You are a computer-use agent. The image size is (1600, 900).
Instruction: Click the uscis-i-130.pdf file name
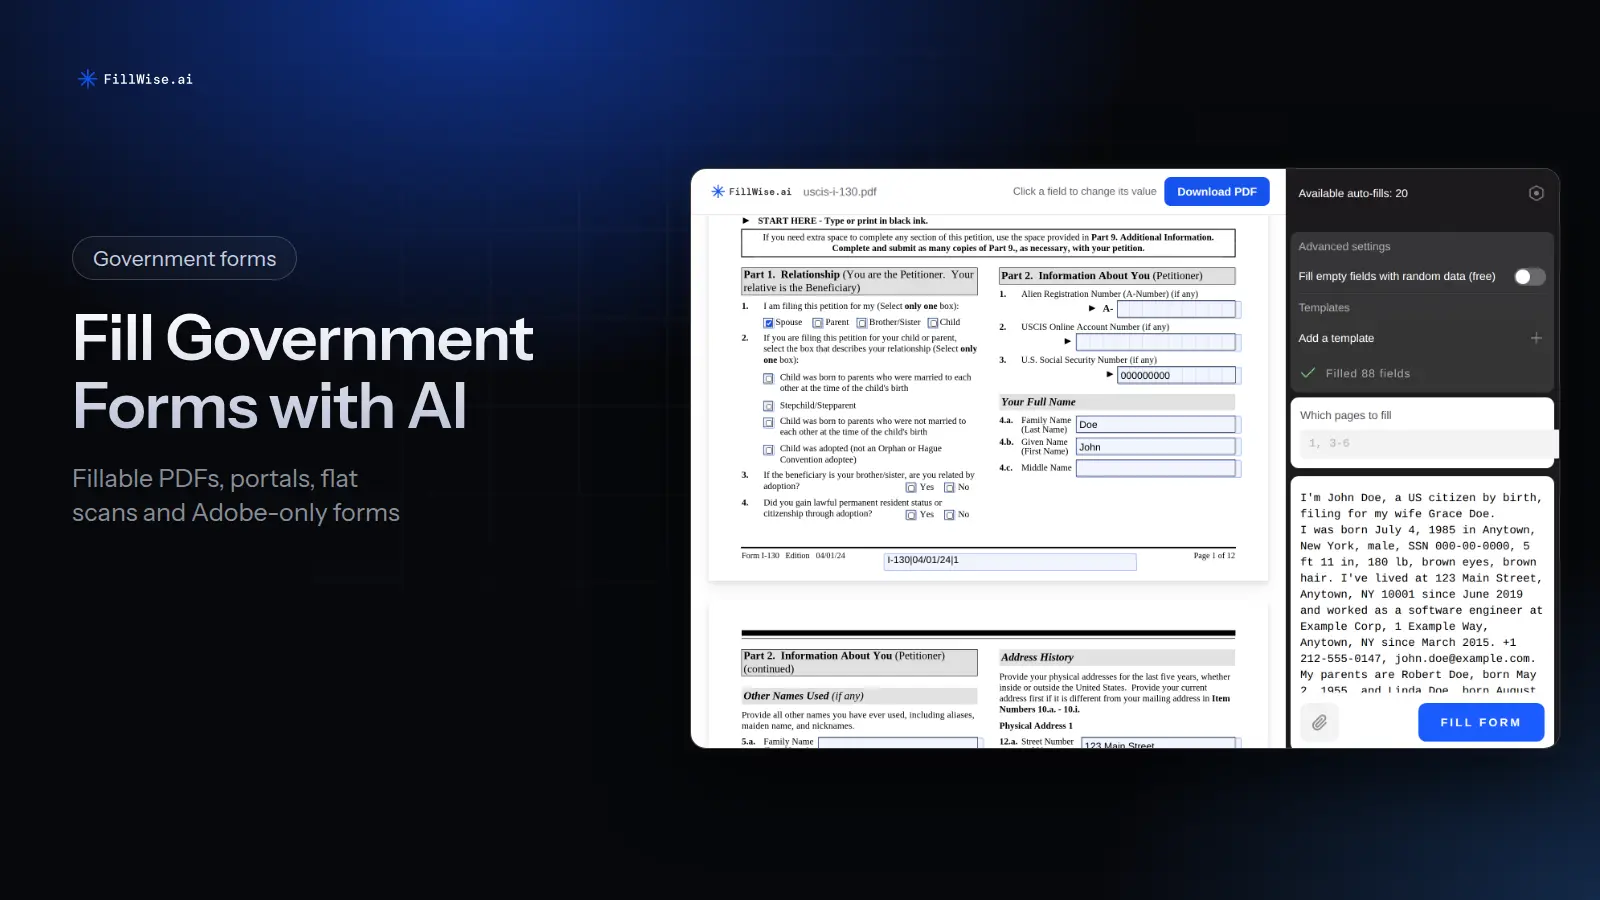839,192
